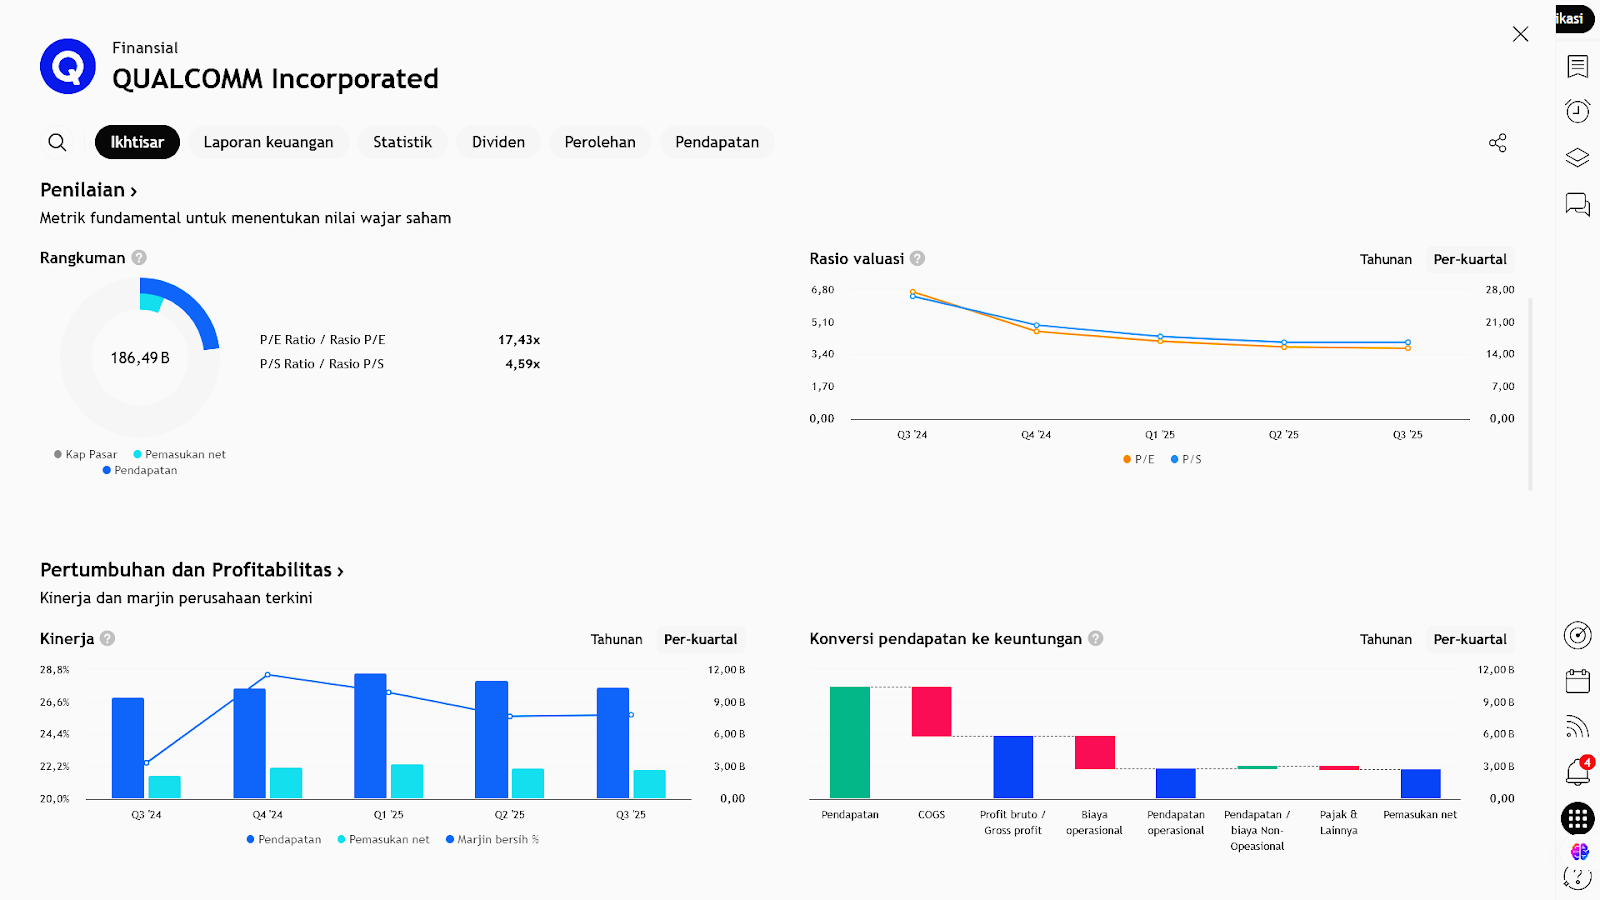Click the stacked layers sidebar icon
1600x900 pixels.
click(x=1577, y=157)
